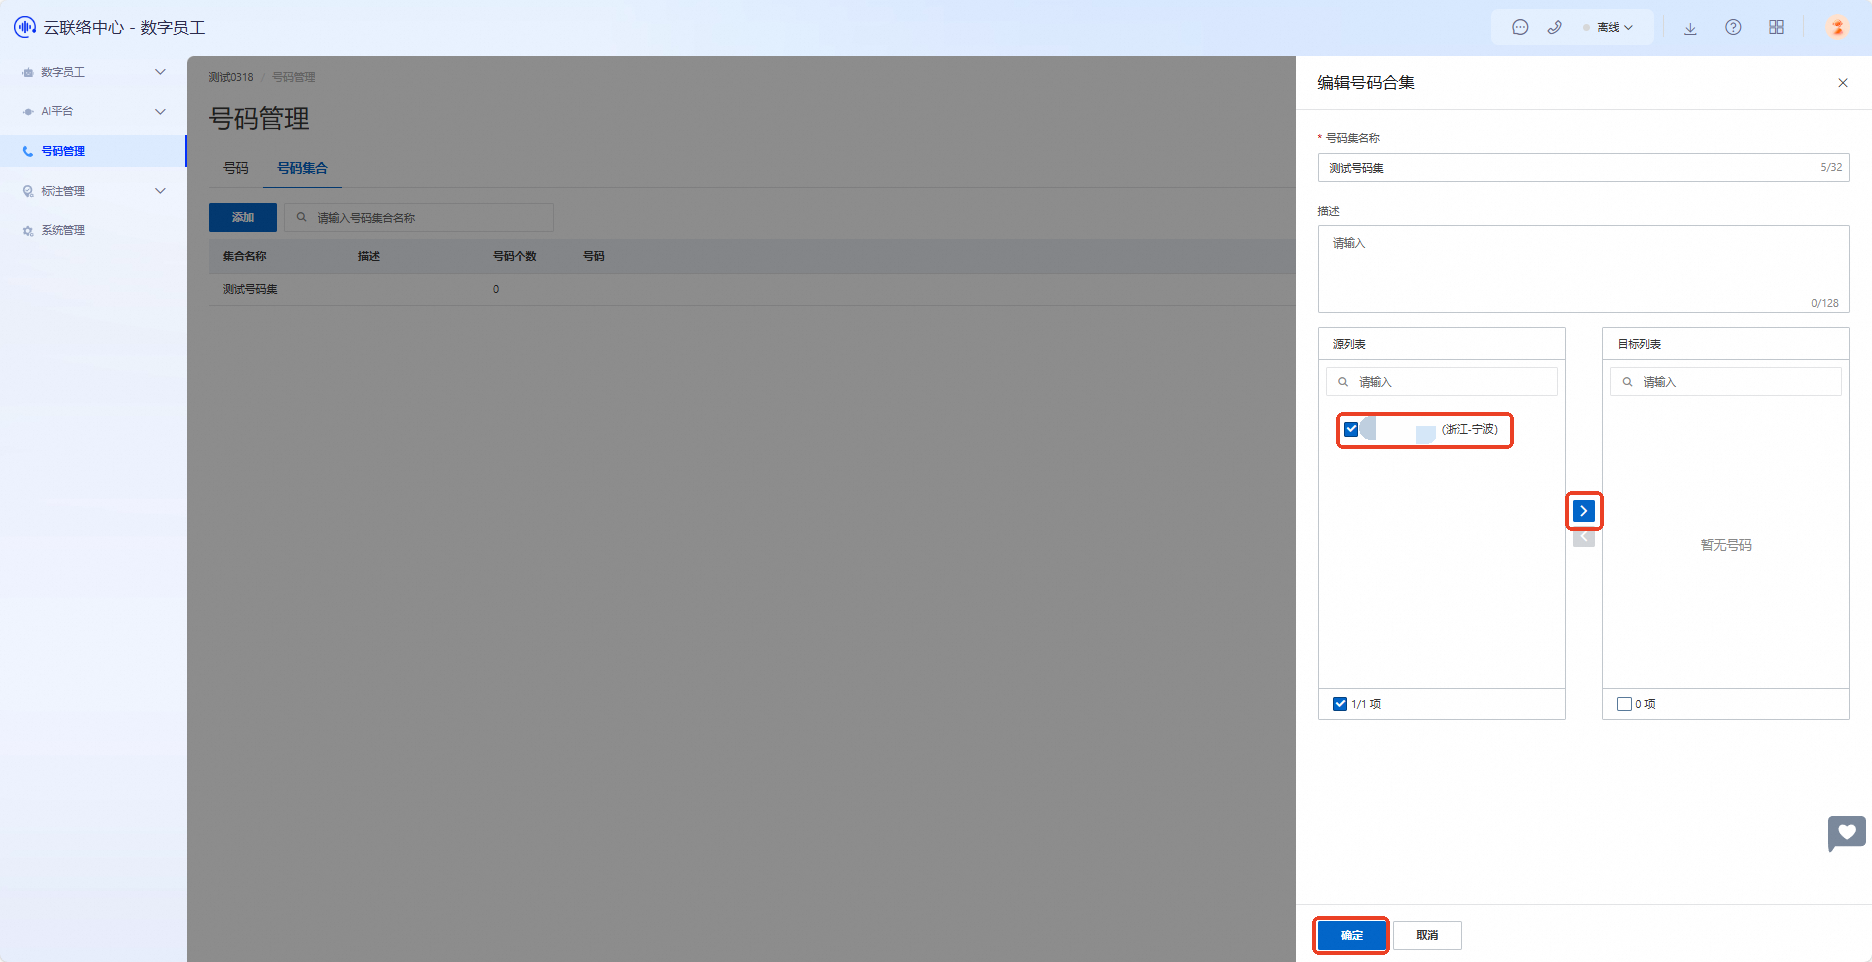Expand the 数字员工 menu chevron

pos(160,72)
